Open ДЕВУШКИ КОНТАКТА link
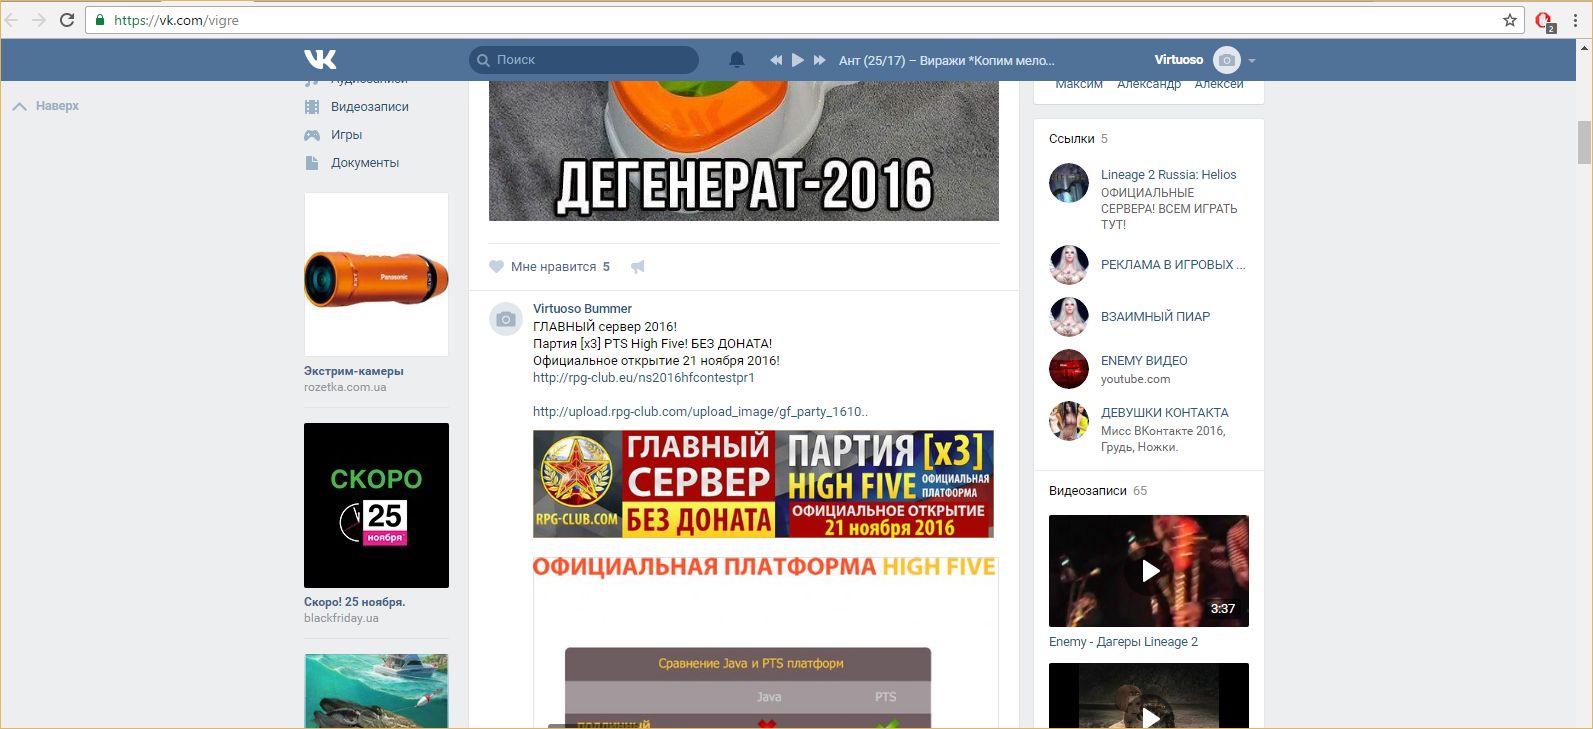Image resolution: width=1593 pixels, height=729 pixels. click(1164, 413)
